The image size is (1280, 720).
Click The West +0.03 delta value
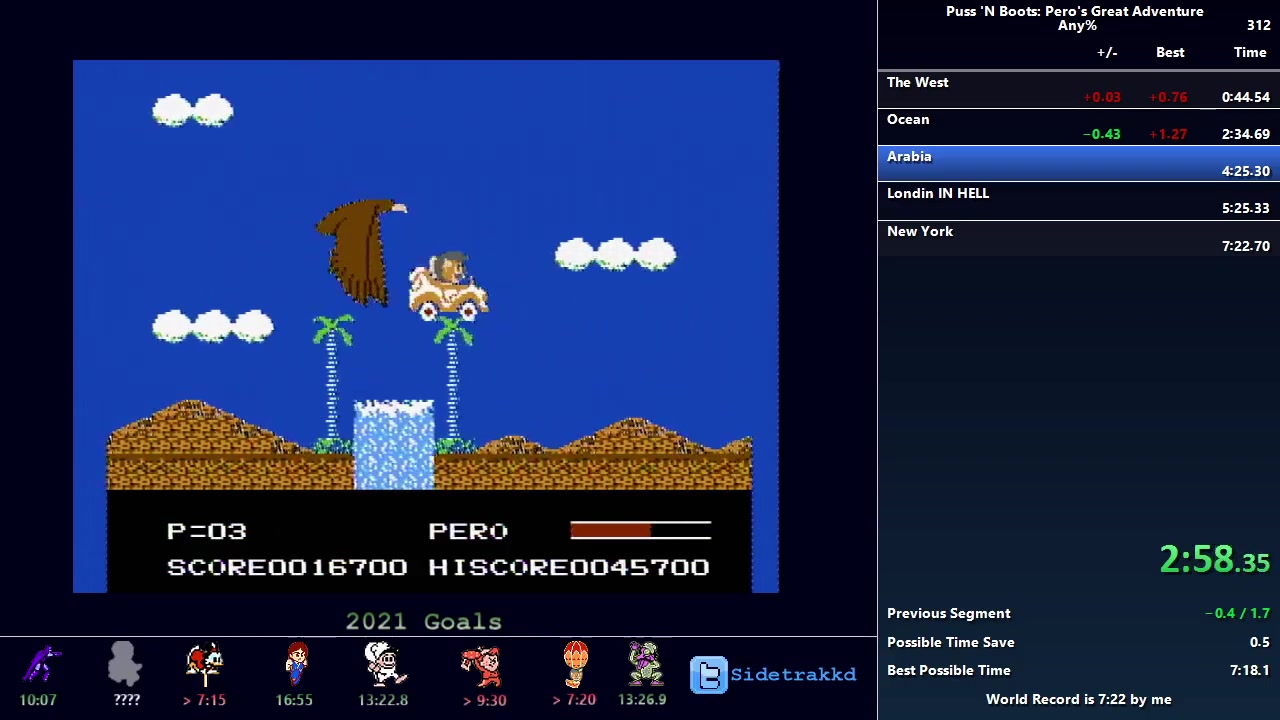(1101, 97)
